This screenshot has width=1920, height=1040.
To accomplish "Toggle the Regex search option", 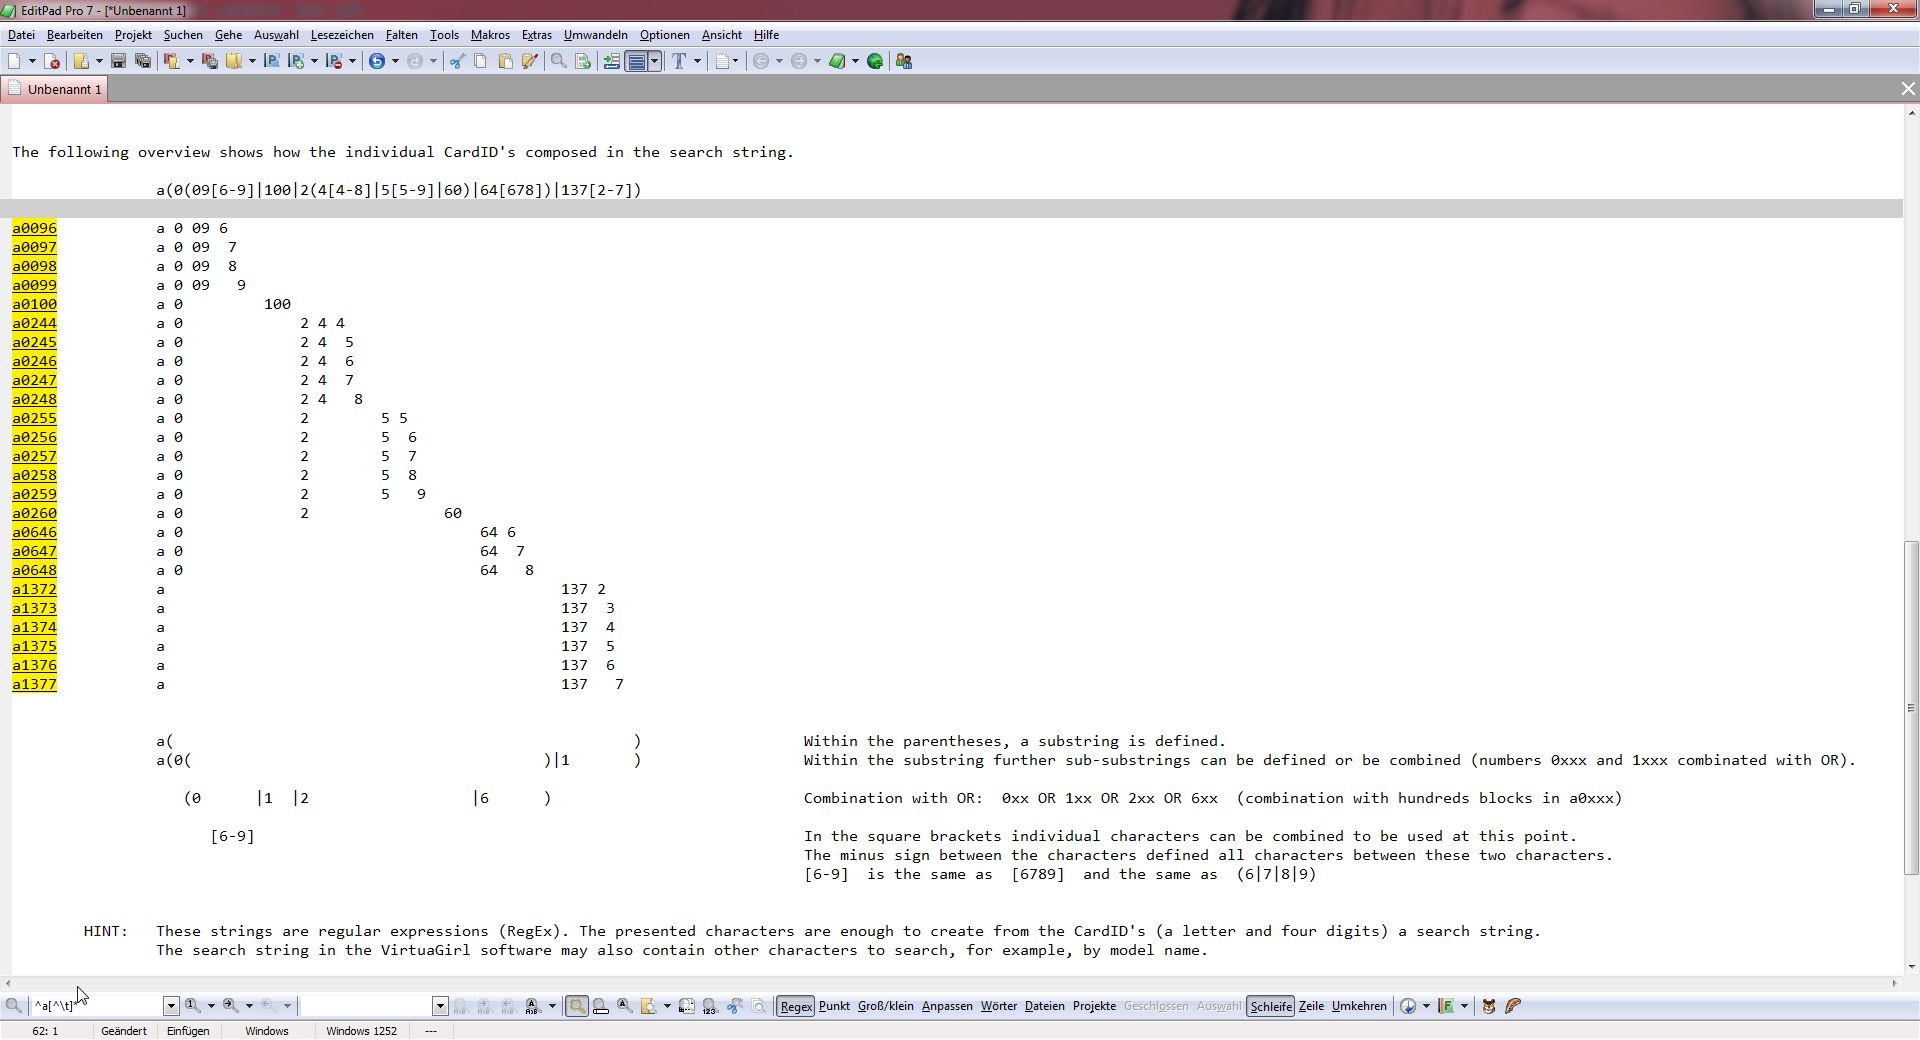I will point(796,1006).
